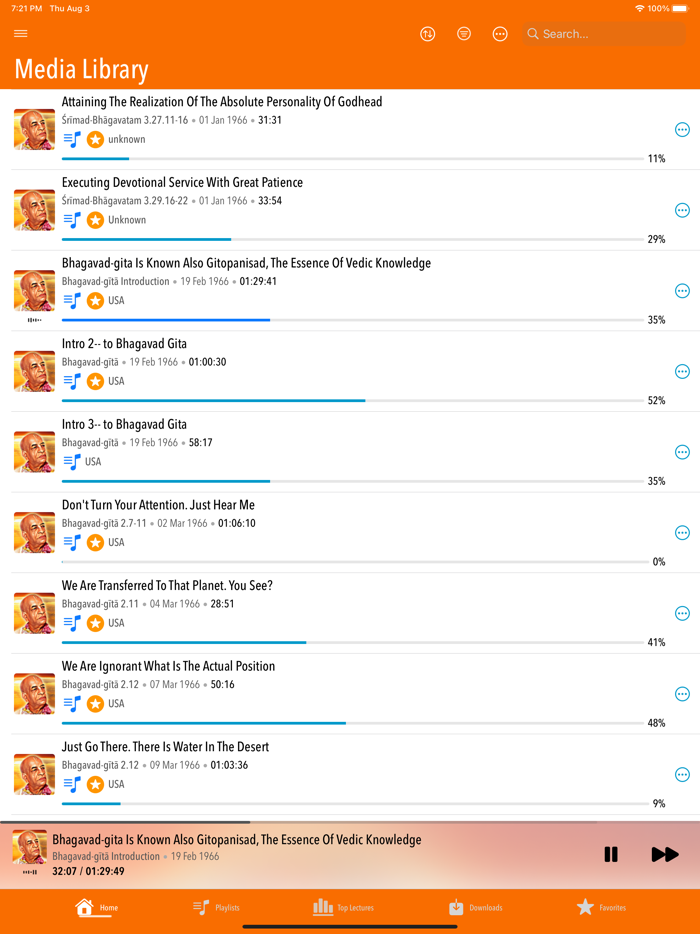700x934 pixels.
Task: Open ellipsis menu for We Are Transferred lecture
Action: (x=682, y=613)
